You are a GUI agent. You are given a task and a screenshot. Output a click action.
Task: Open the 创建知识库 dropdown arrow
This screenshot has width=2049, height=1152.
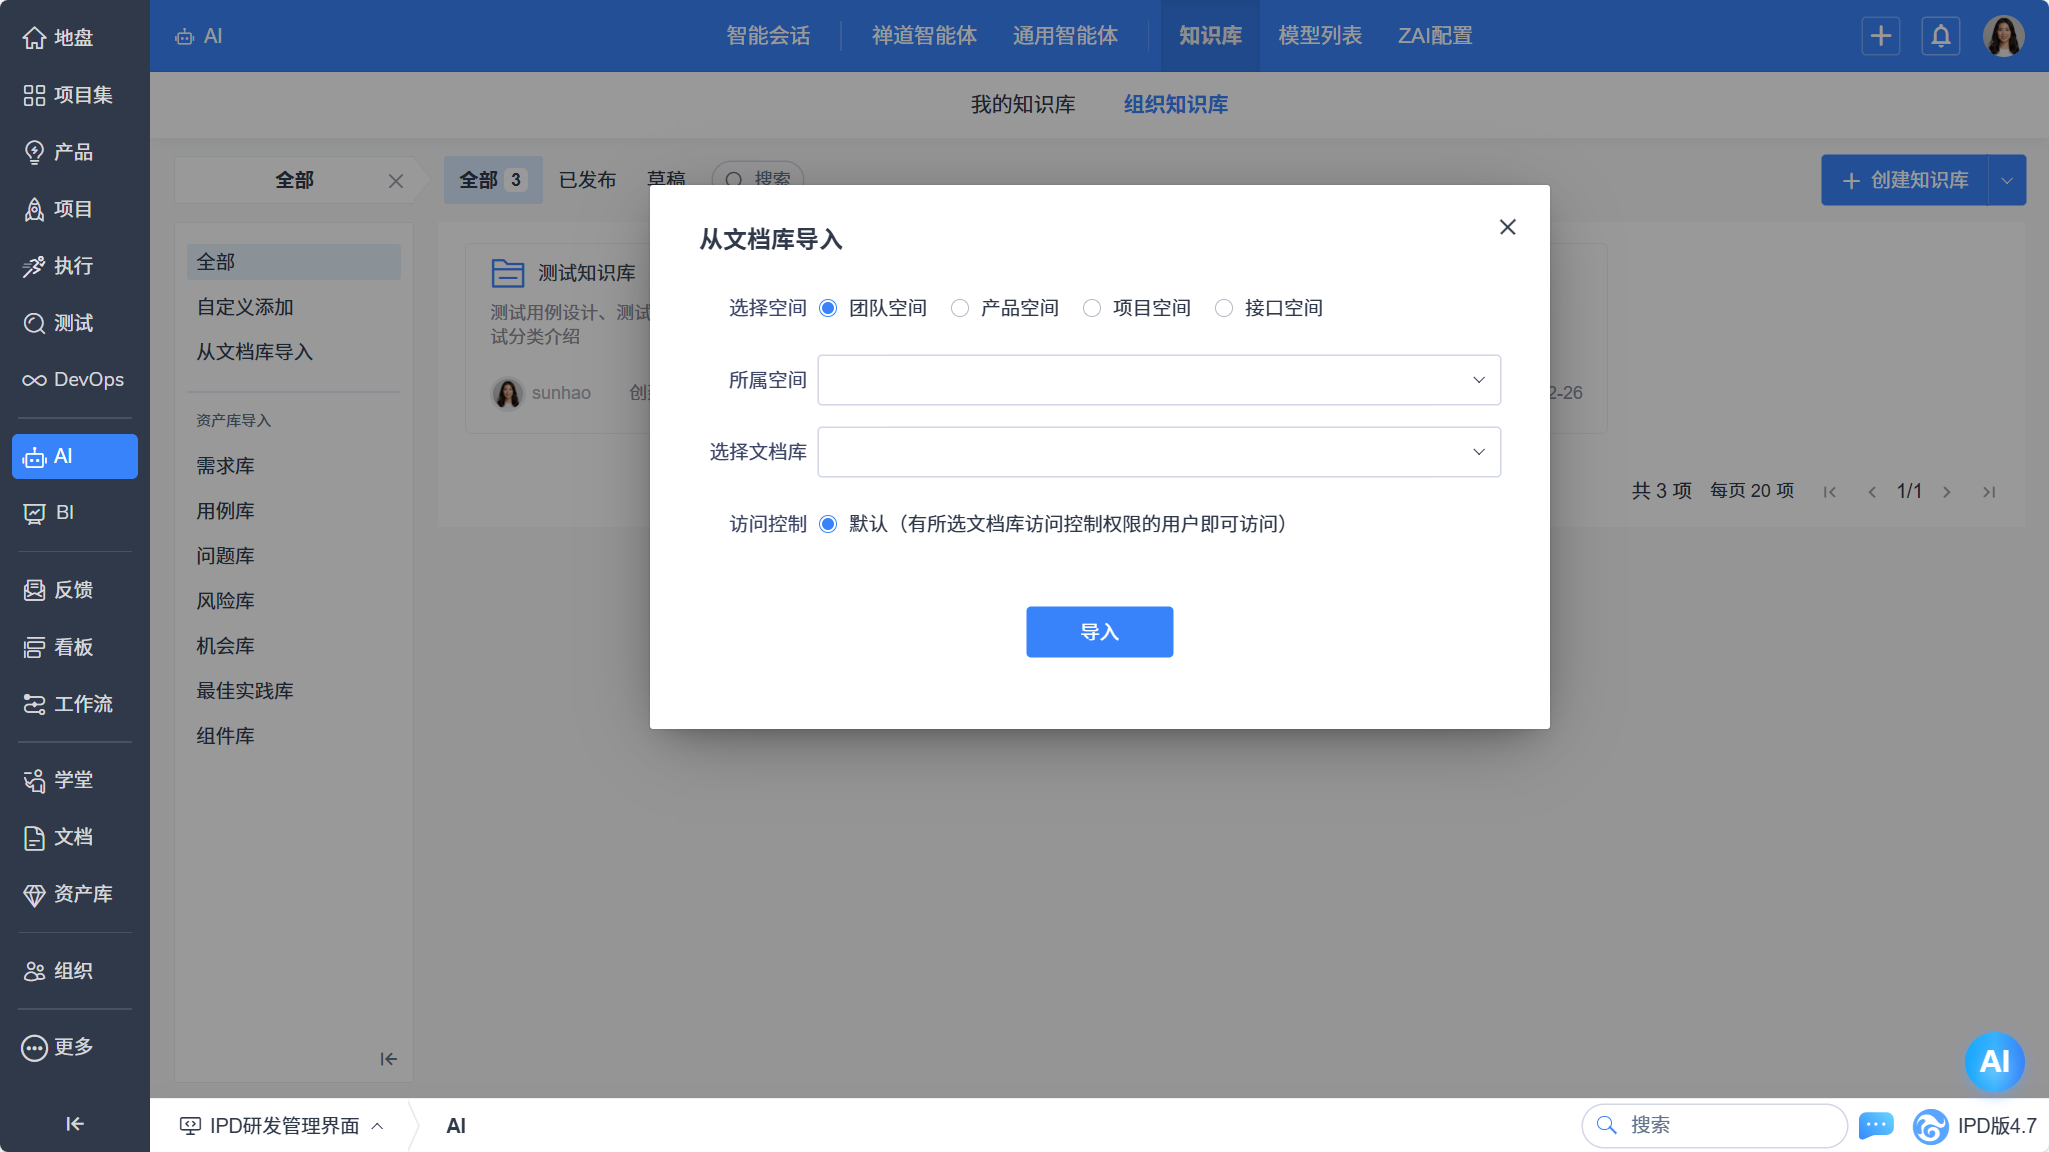click(x=2006, y=181)
